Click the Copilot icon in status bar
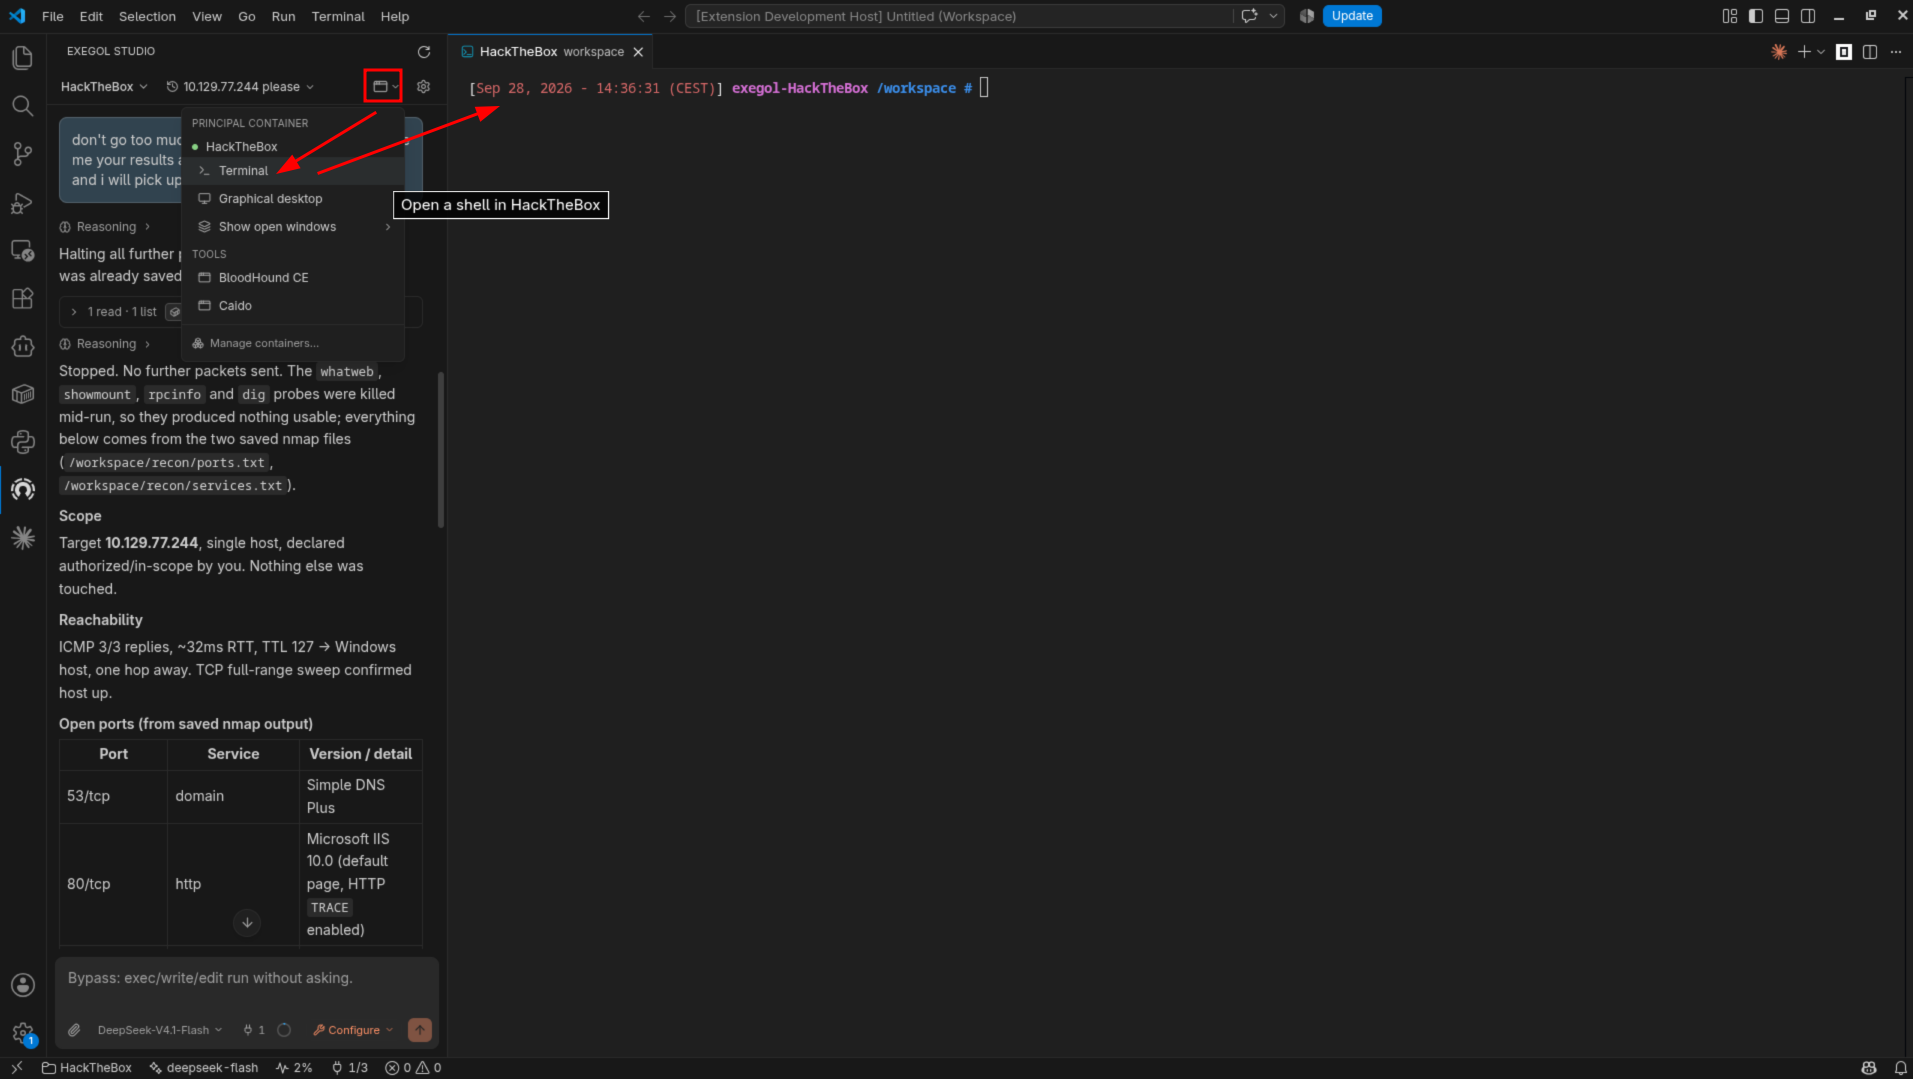1913x1079 pixels. tap(1869, 1068)
